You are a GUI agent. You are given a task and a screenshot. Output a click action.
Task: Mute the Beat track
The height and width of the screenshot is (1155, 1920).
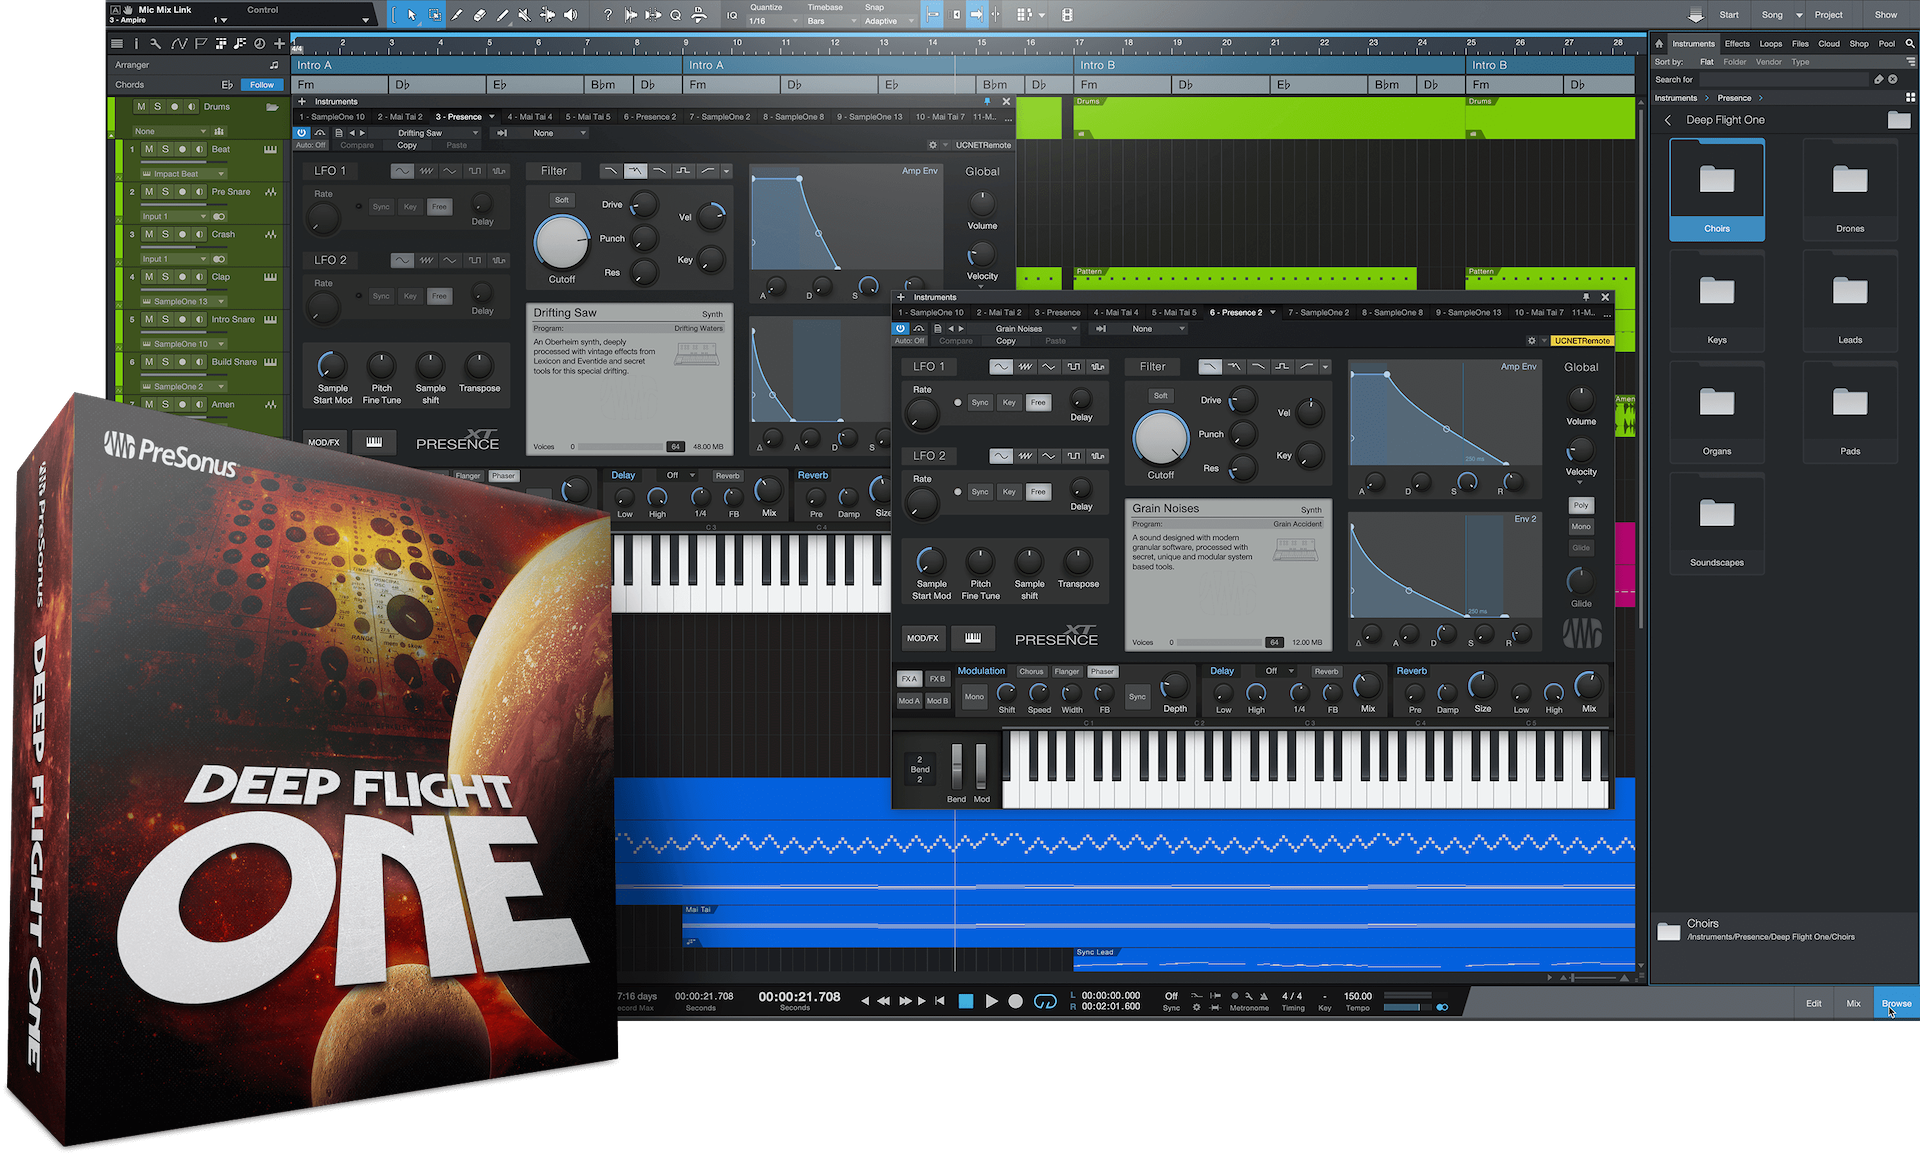149,149
